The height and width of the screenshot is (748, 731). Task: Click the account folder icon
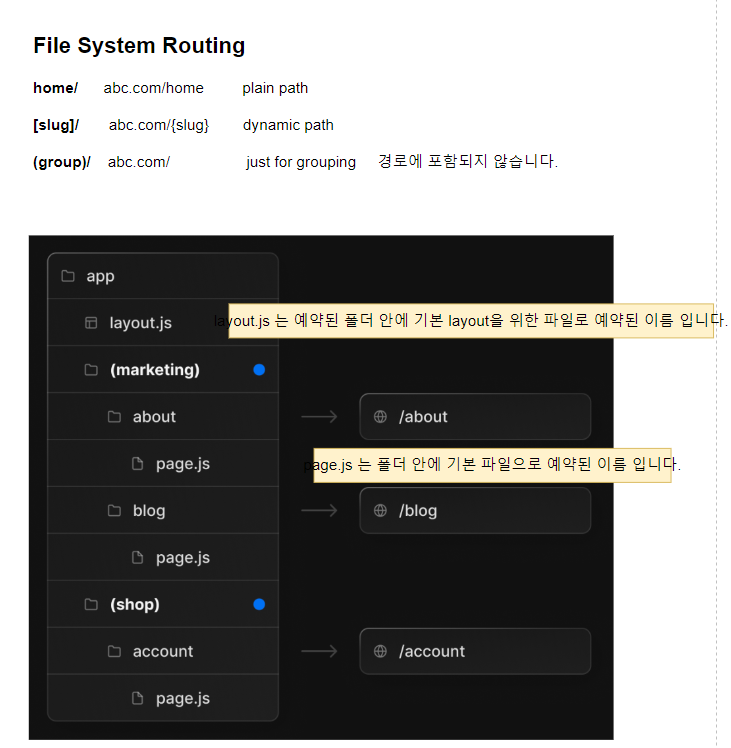(x=115, y=651)
